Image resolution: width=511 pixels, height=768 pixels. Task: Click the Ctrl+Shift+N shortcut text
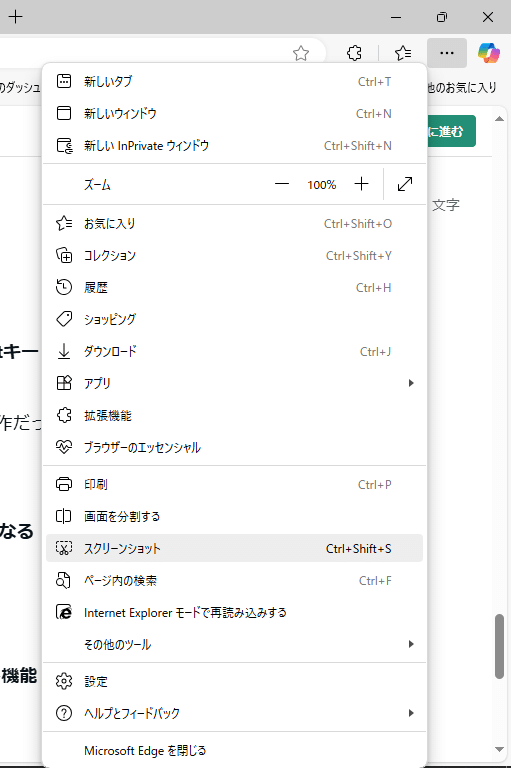coord(358,146)
